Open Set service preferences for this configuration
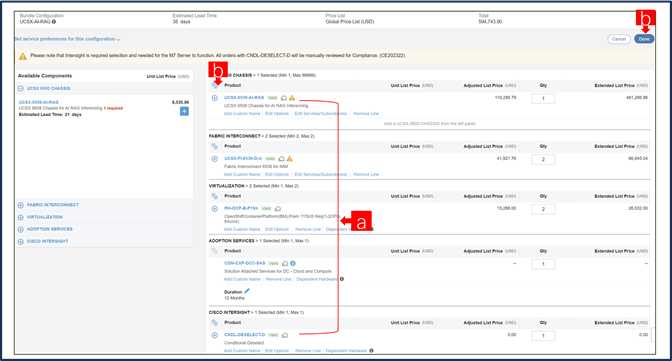 67,39
